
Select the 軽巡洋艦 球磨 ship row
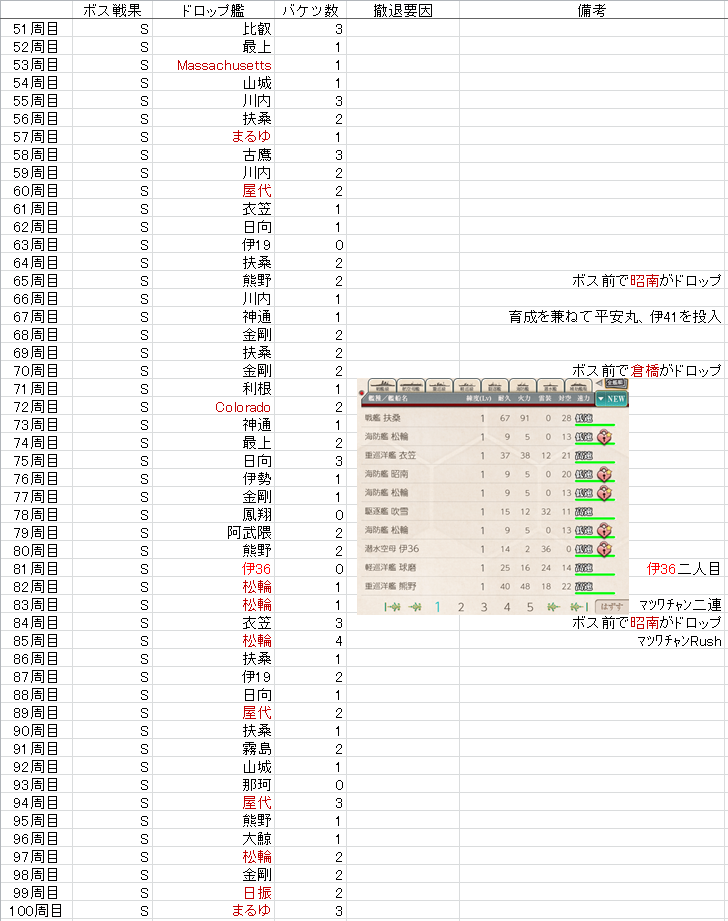click(x=494, y=567)
